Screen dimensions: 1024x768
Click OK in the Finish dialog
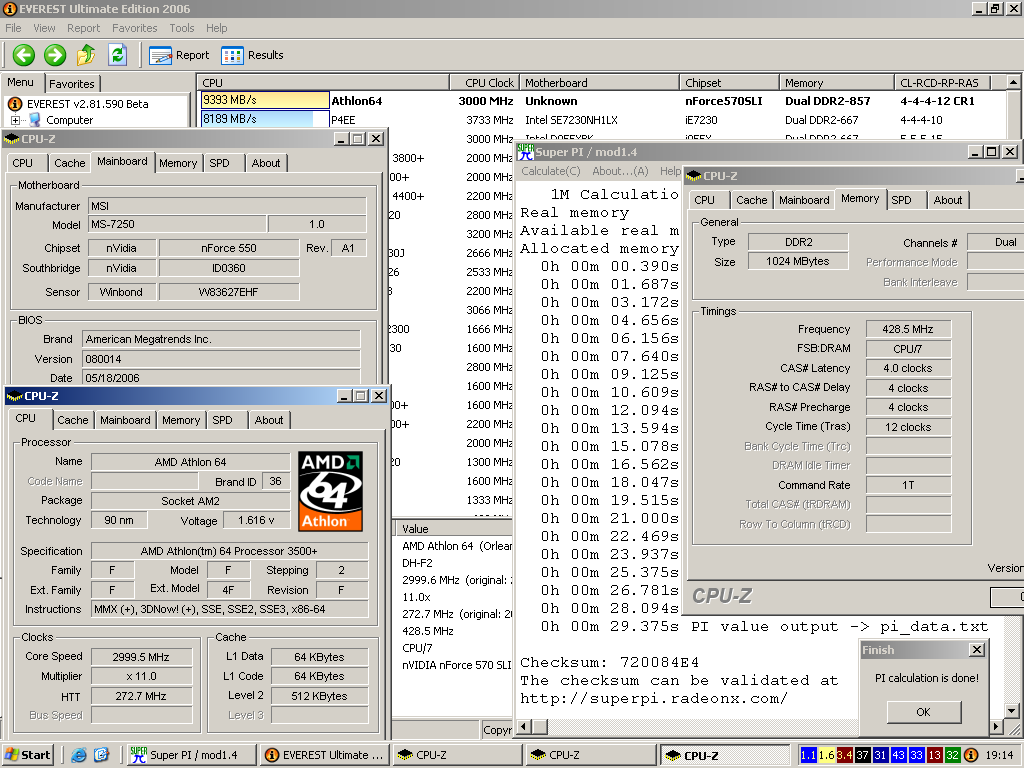(923, 712)
